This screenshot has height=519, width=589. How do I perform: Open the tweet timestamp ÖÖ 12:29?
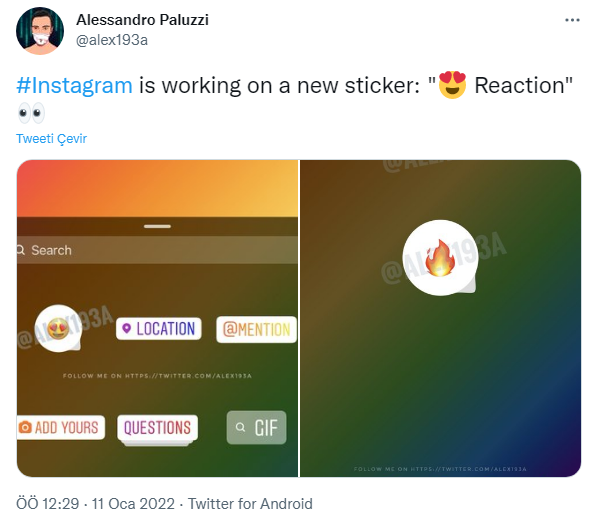[48, 504]
